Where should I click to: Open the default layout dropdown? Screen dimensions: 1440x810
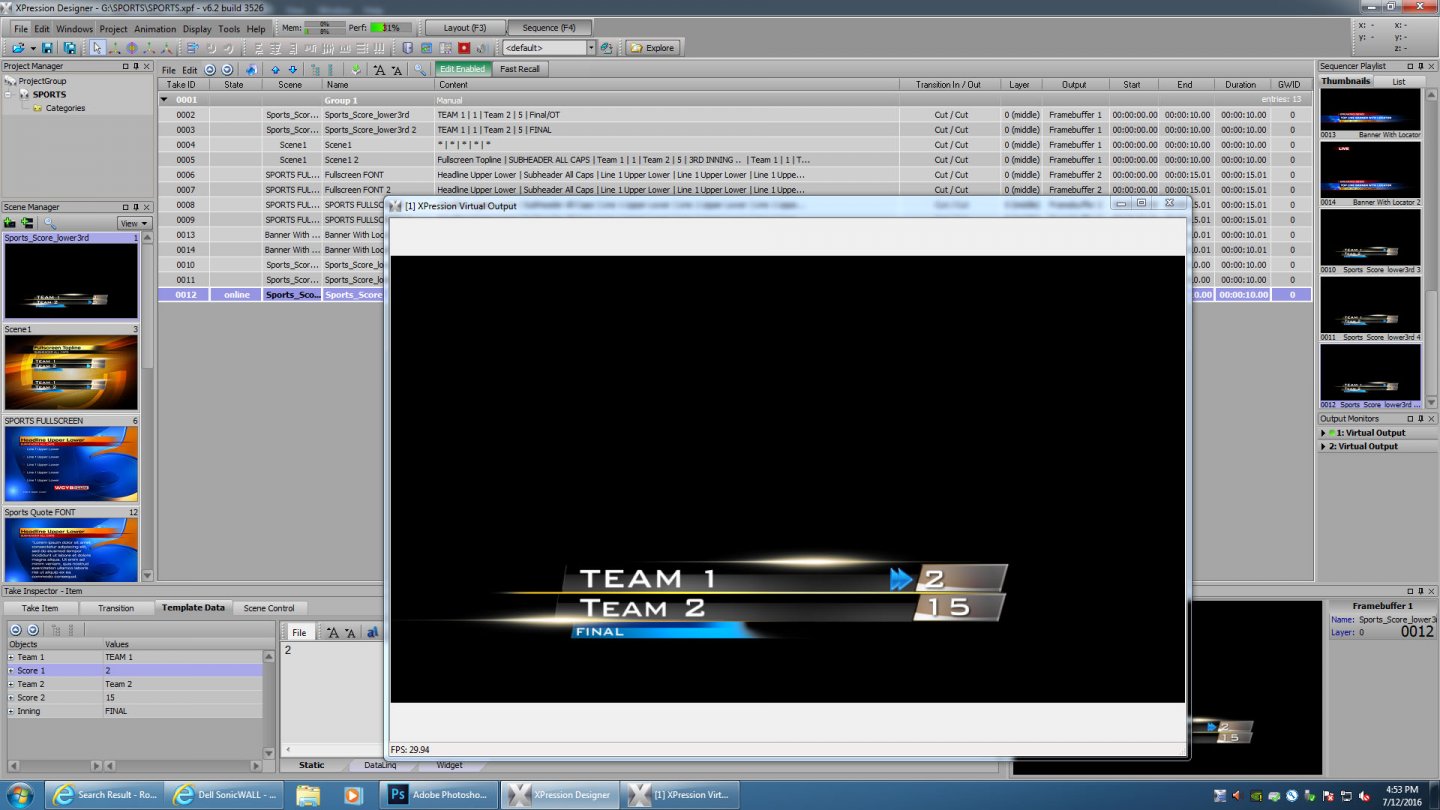(591, 48)
